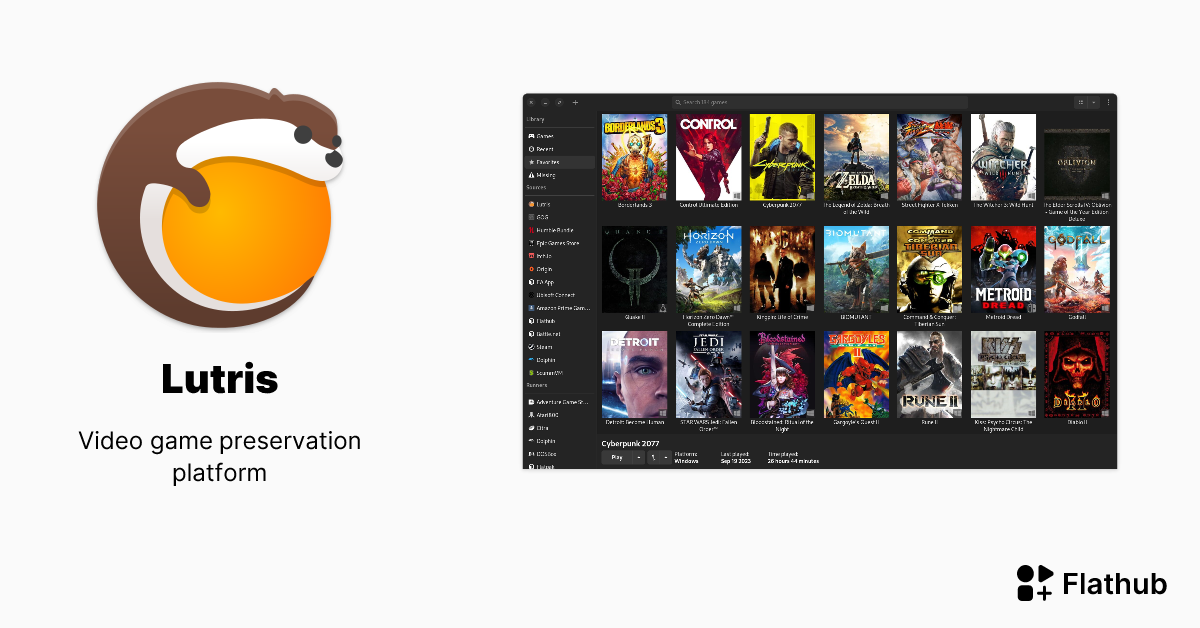This screenshot has width=1200, height=628.
Task: Select the Quake II cover
Action: coord(634,269)
